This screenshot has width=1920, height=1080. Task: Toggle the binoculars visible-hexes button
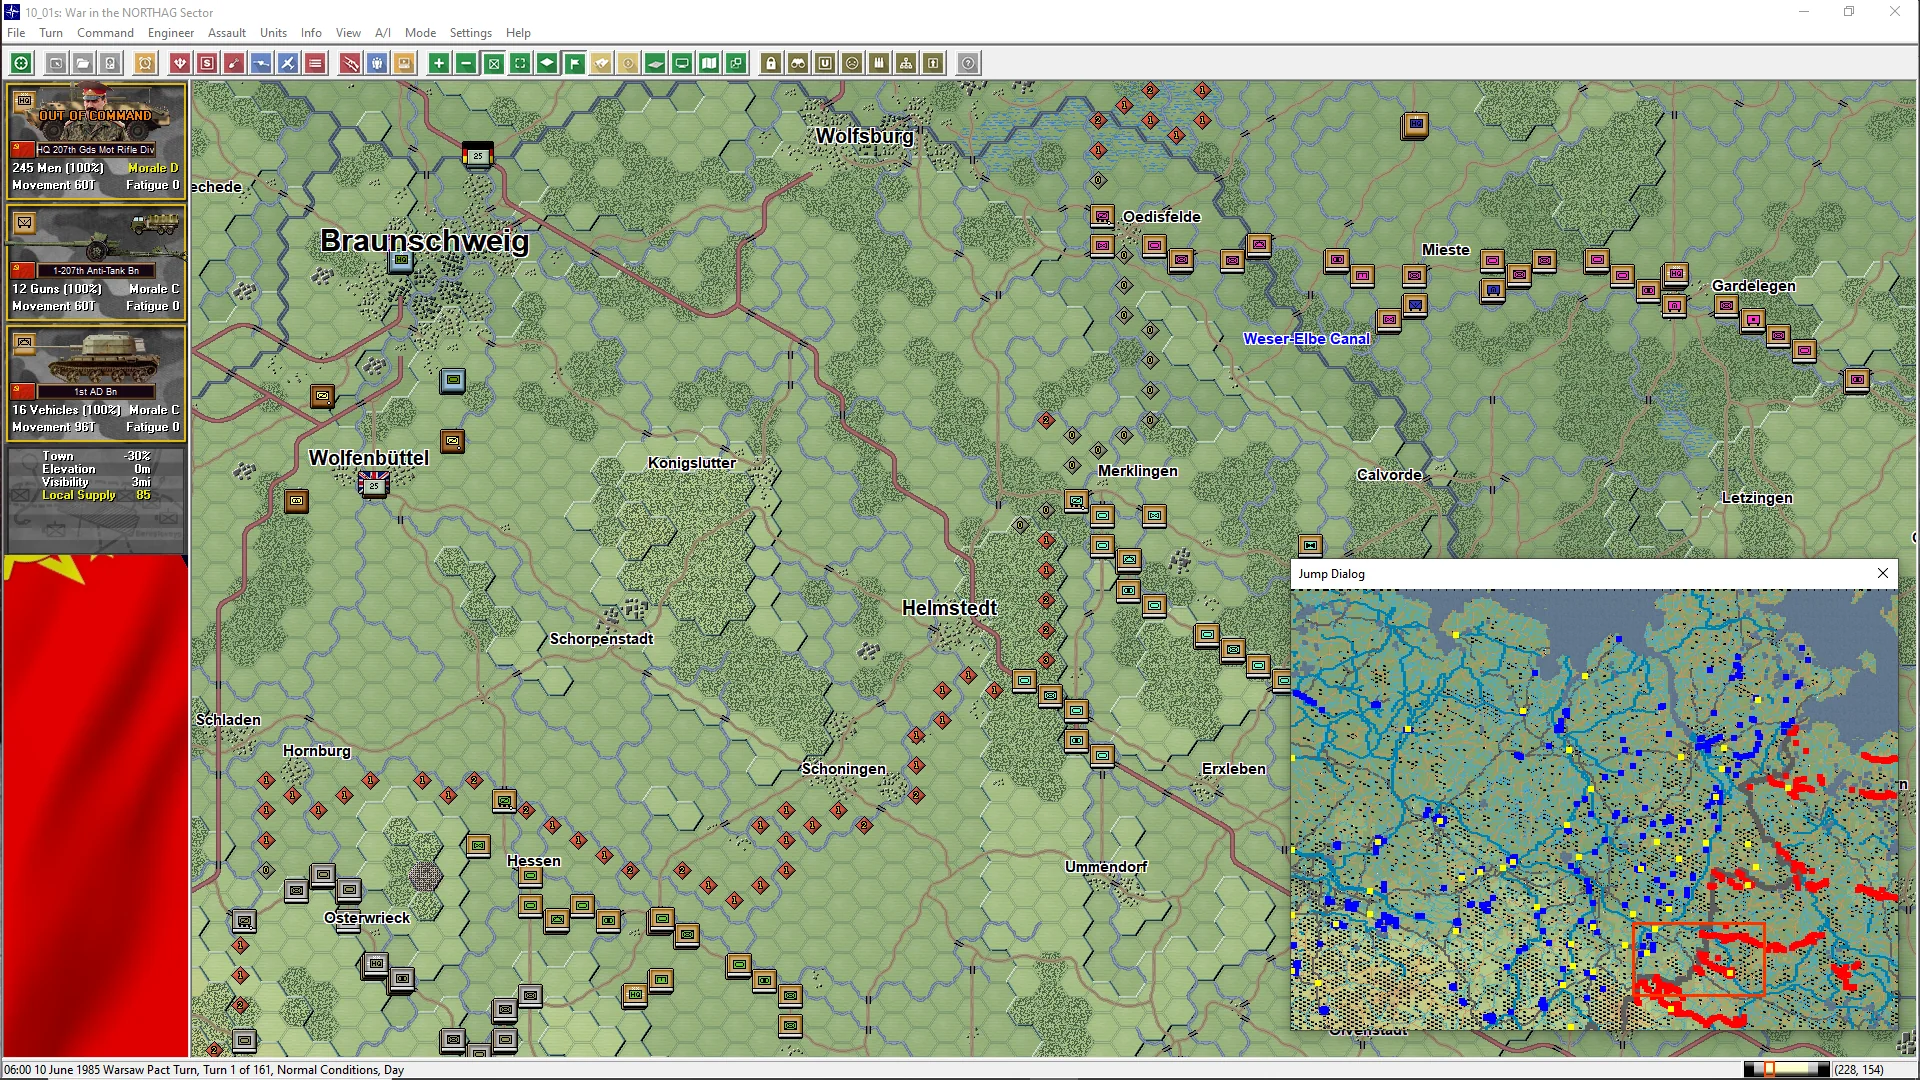(x=798, y=64)
